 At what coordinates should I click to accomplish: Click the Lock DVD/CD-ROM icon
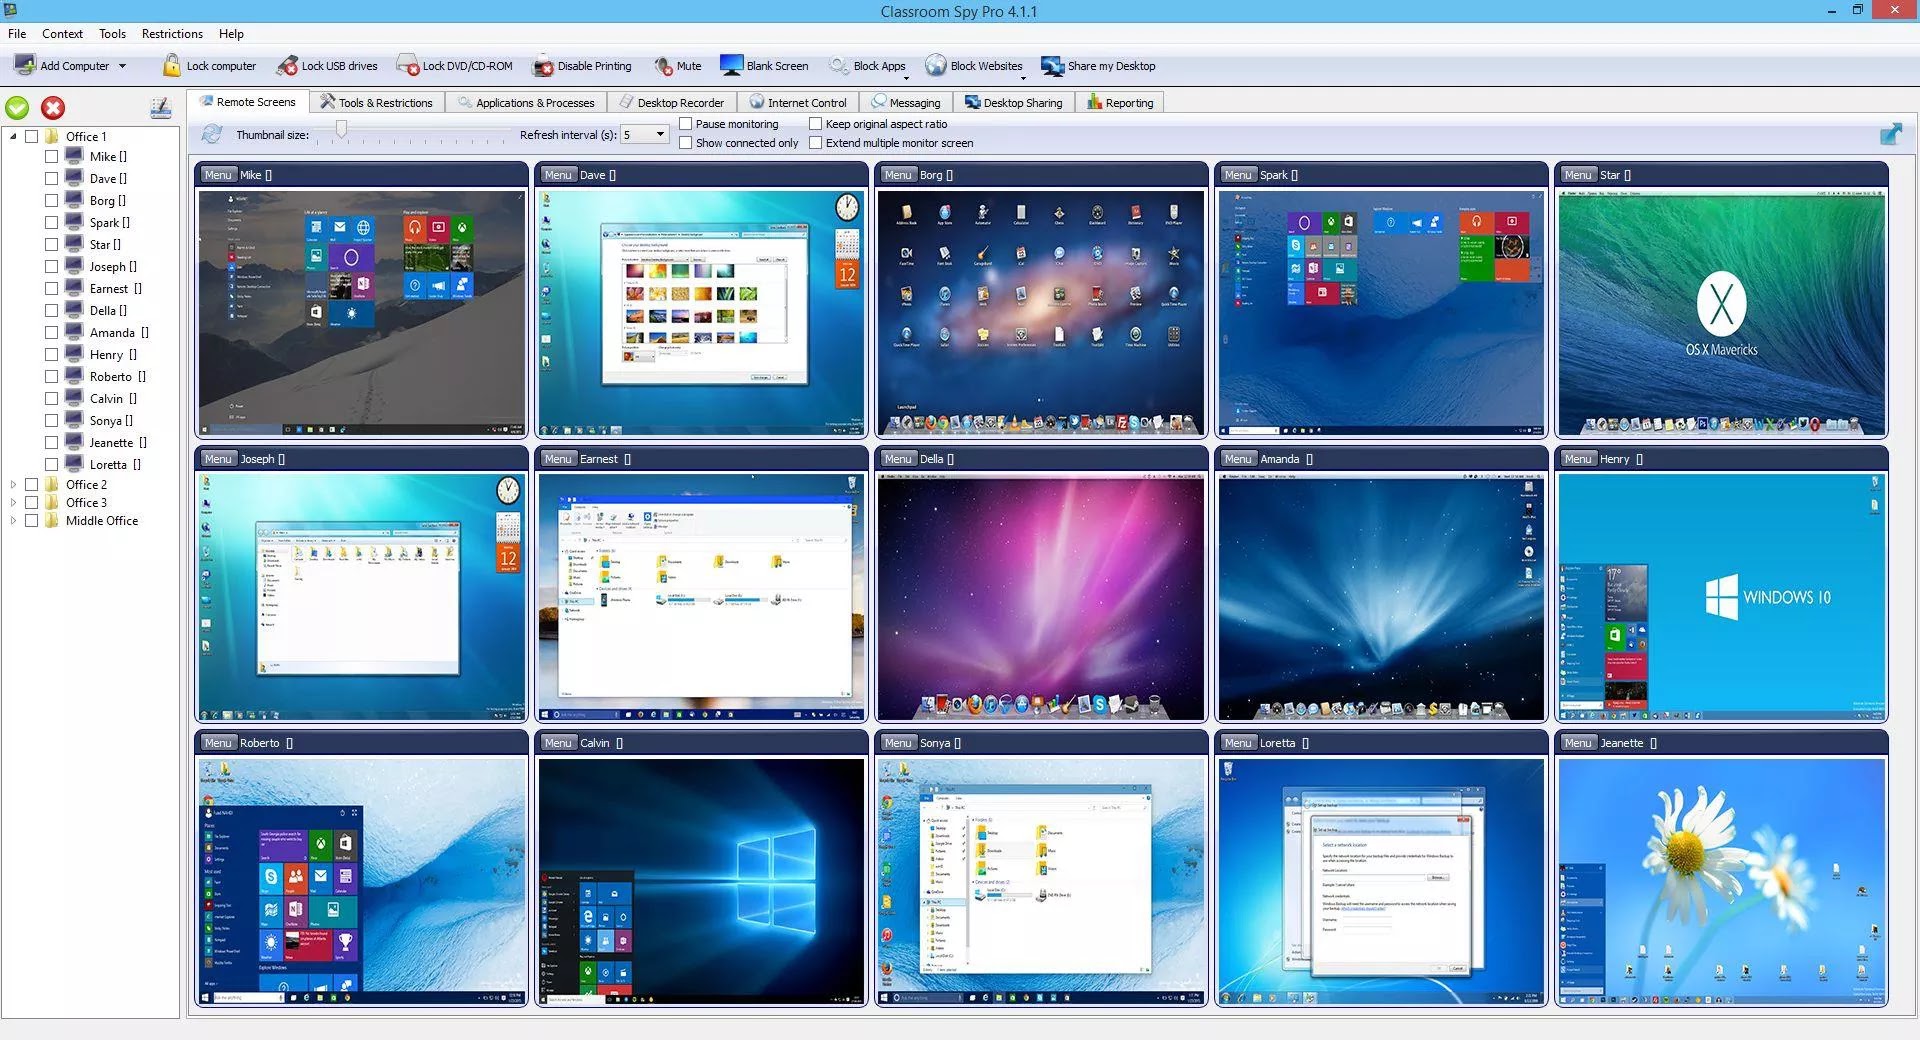455,65
